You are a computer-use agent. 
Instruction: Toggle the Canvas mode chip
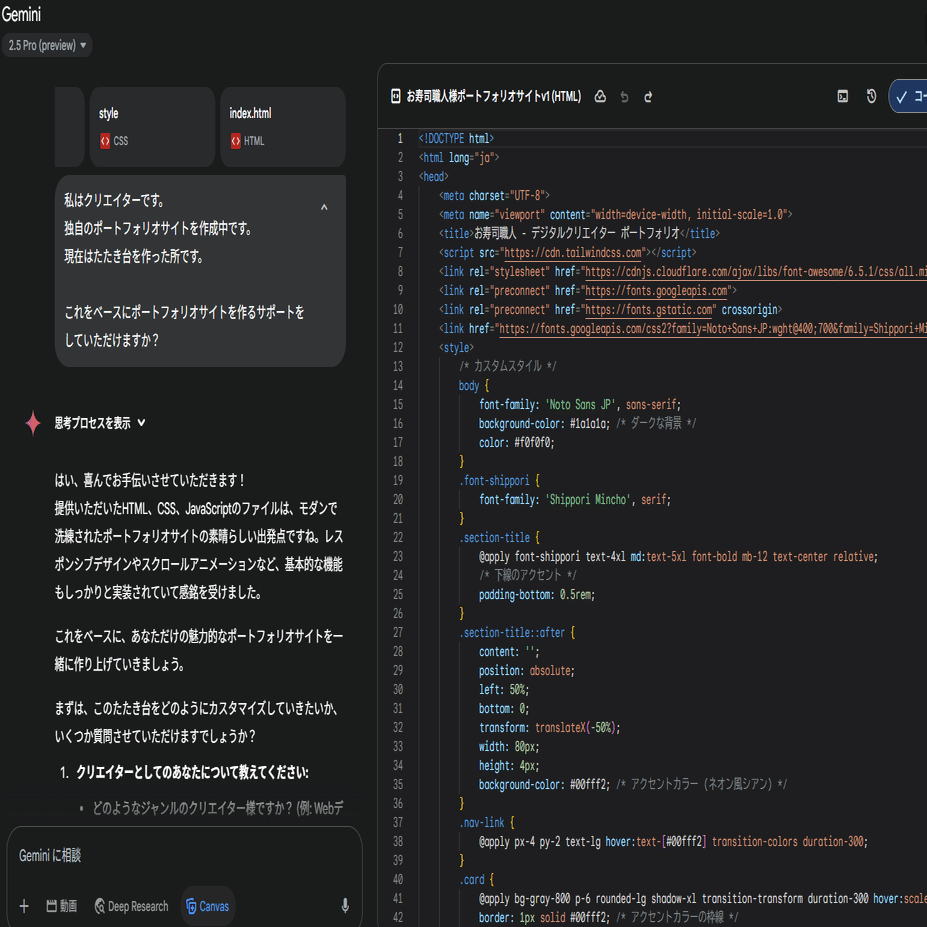(207, 906)
